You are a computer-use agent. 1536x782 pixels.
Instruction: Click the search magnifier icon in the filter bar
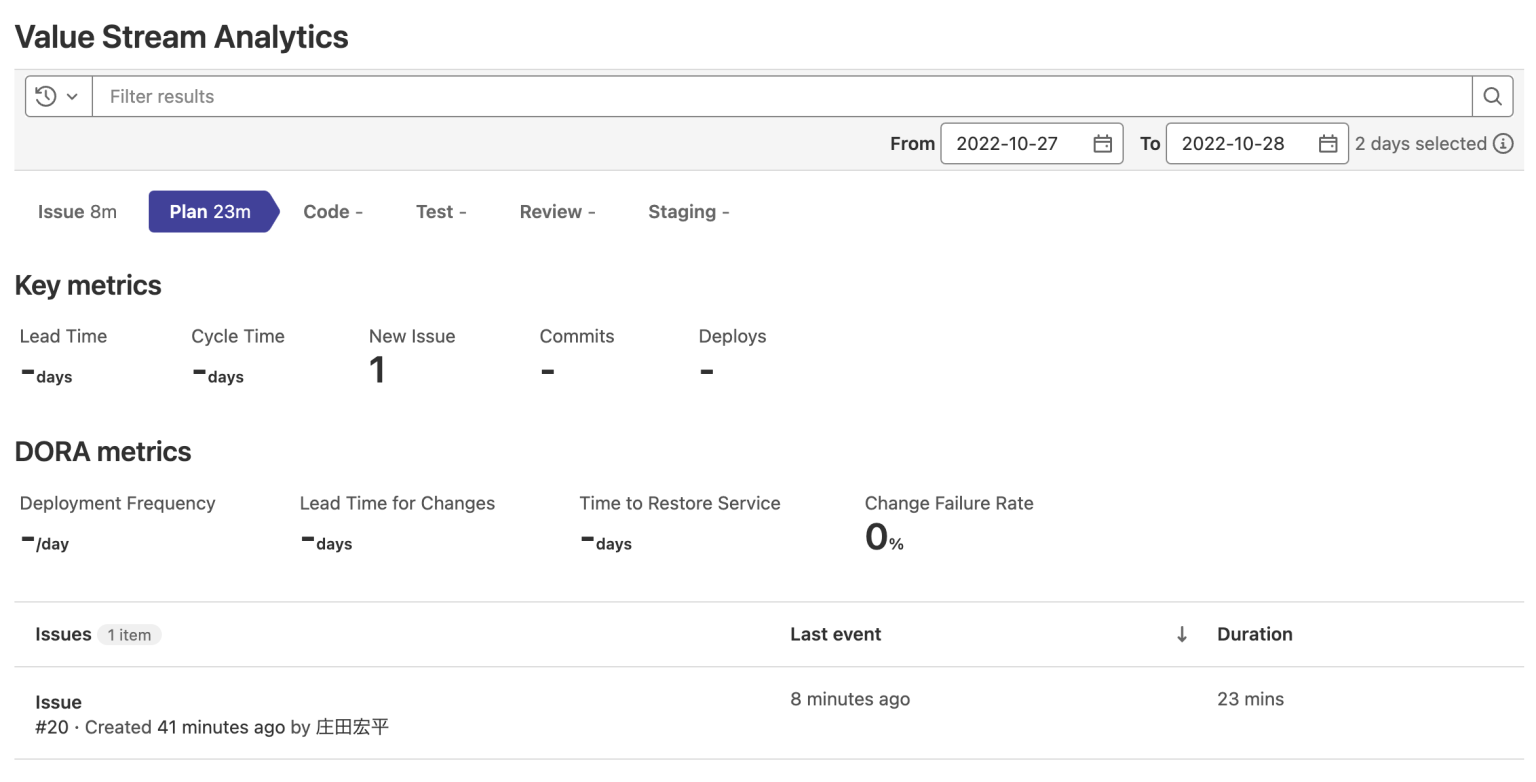click(1492, 96)
